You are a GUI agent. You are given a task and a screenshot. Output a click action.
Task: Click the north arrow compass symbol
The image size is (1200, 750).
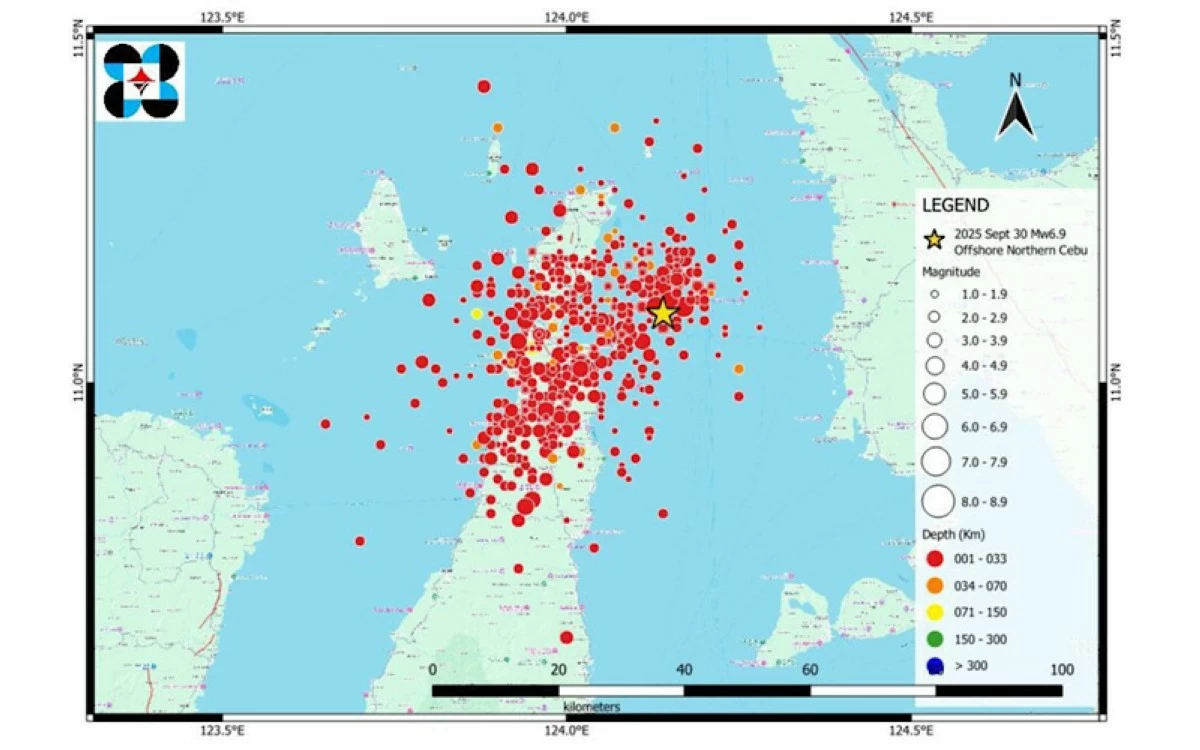pos(1015,110)
